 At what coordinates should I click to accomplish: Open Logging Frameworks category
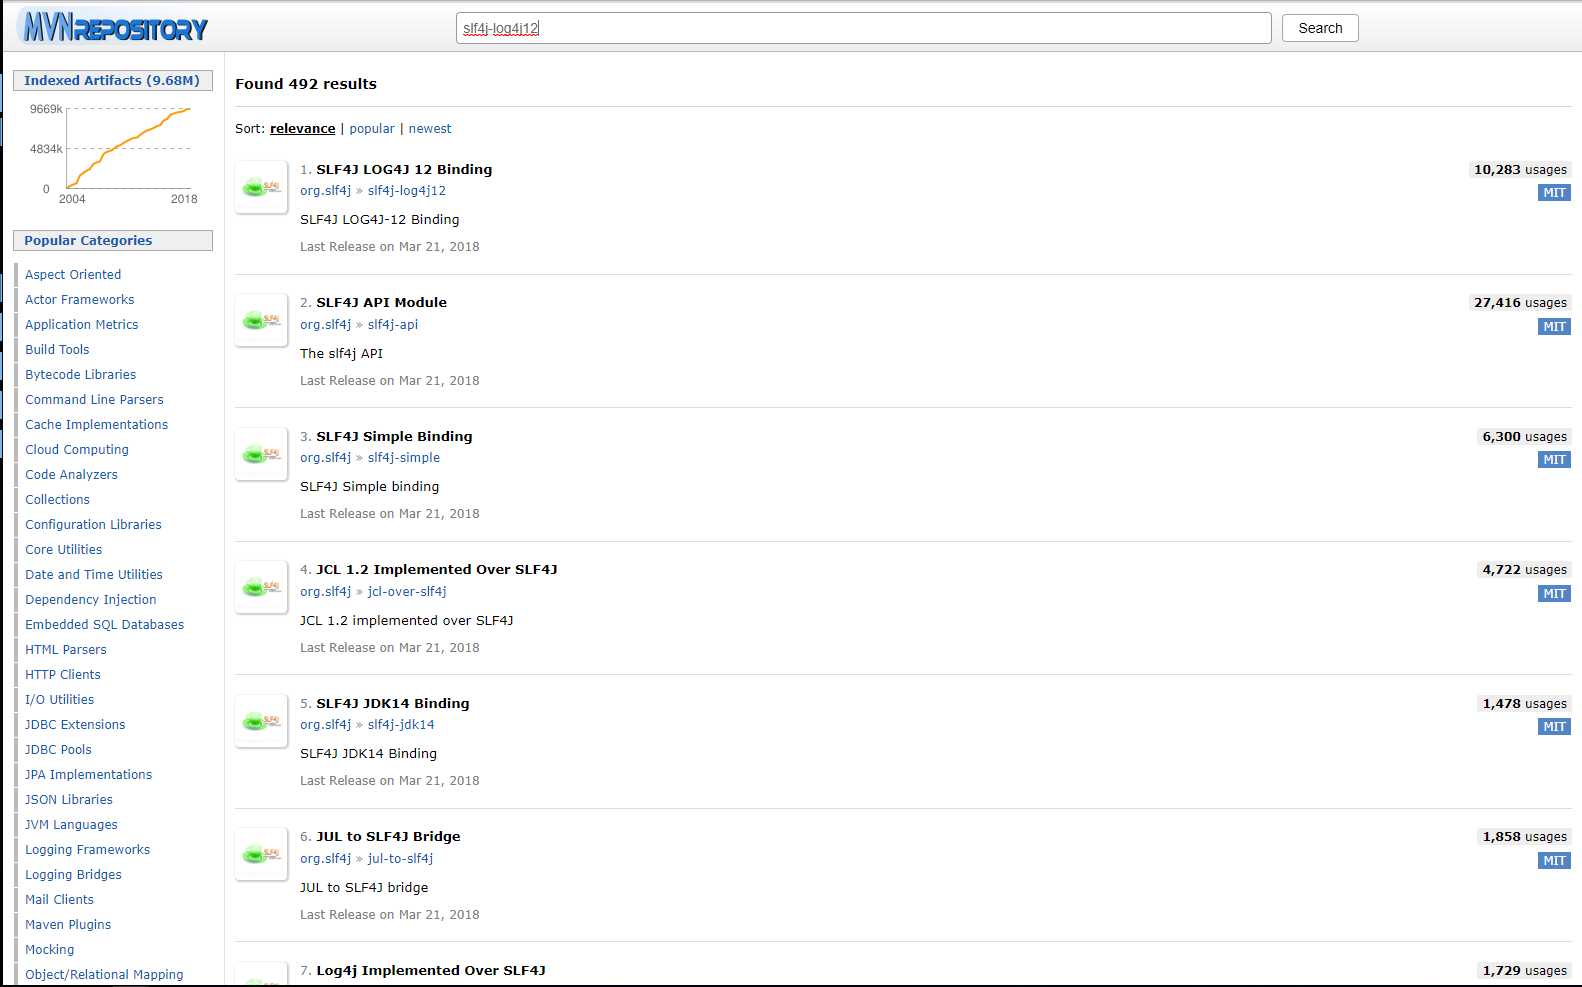pos(88,850)
